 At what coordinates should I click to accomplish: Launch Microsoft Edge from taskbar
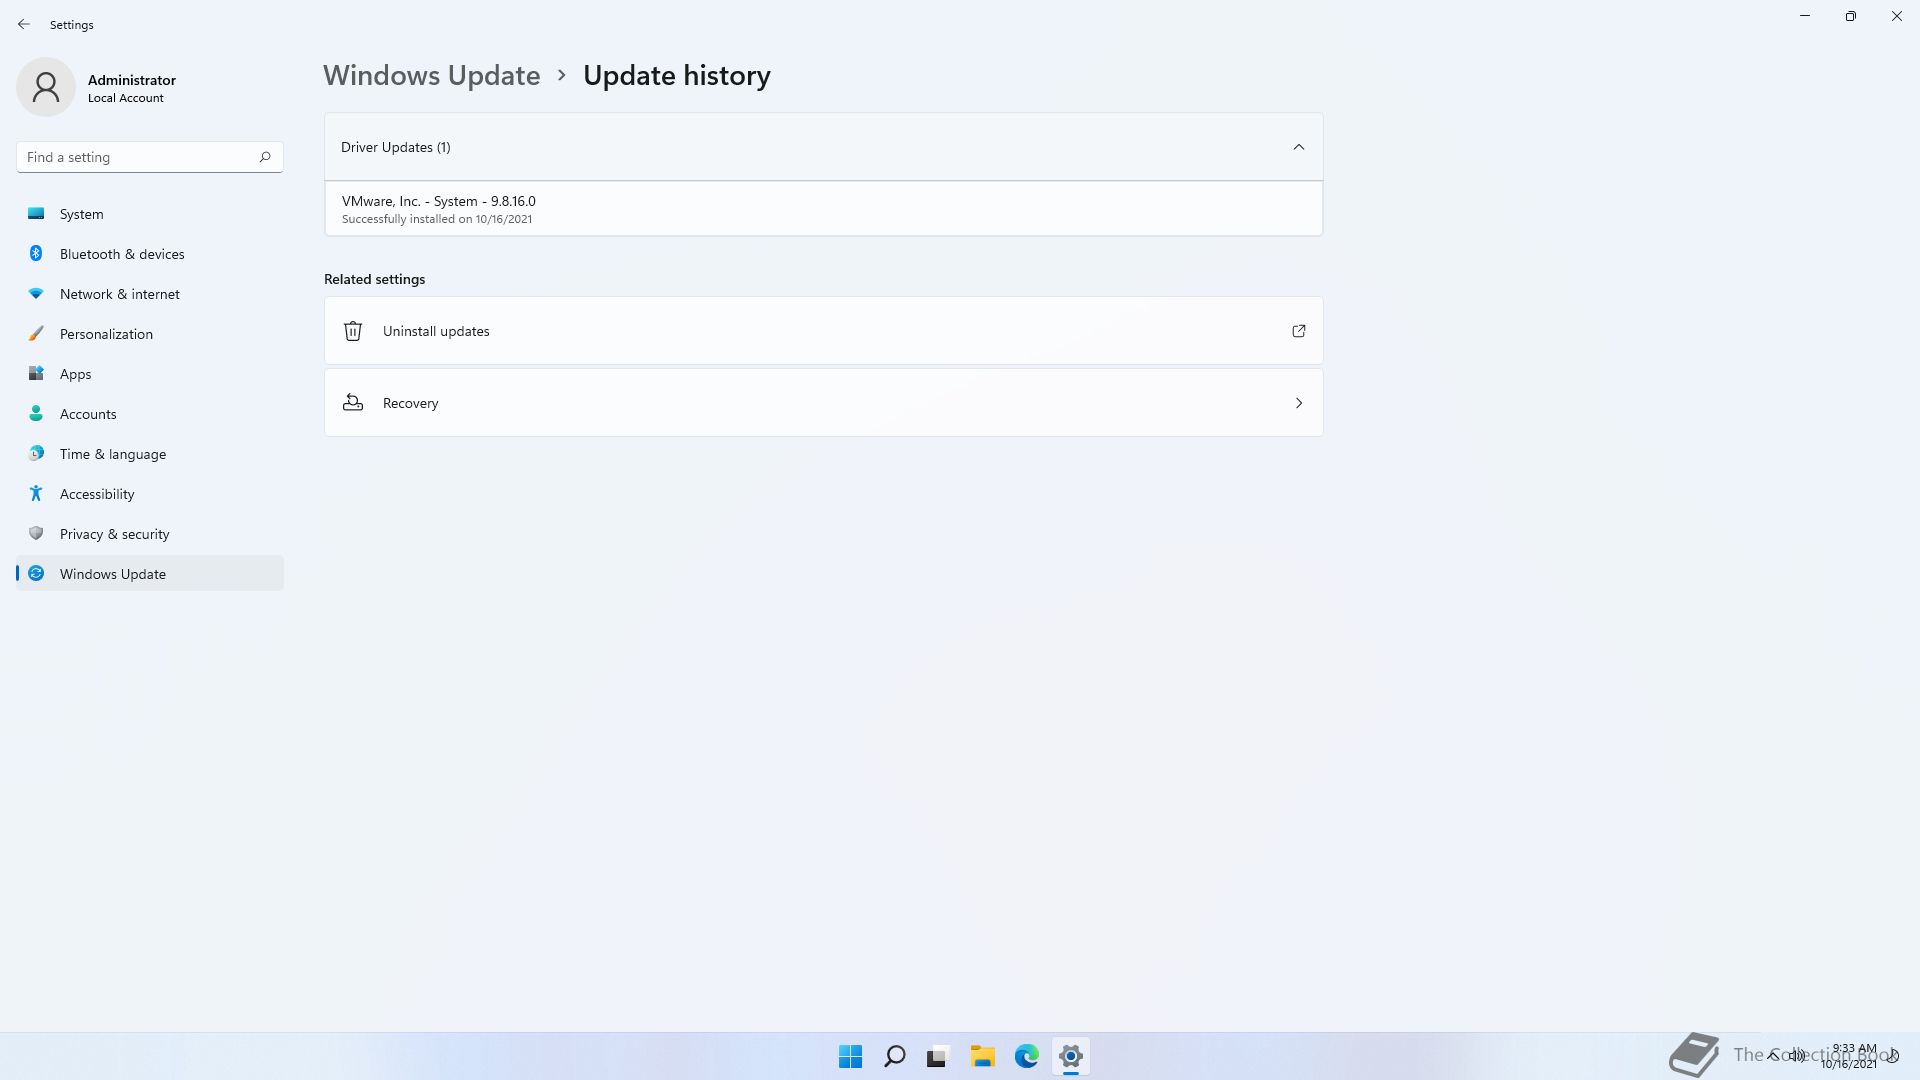pyautogui.click(x=1026, y=1056)
